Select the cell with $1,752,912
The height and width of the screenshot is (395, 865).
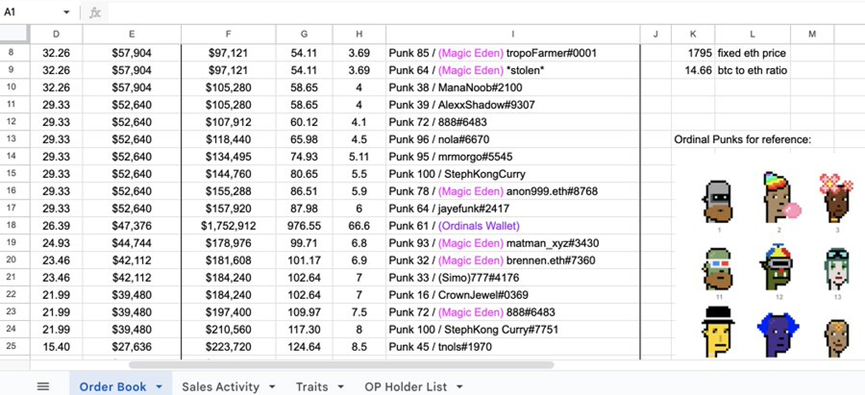(x=228, y=226)
